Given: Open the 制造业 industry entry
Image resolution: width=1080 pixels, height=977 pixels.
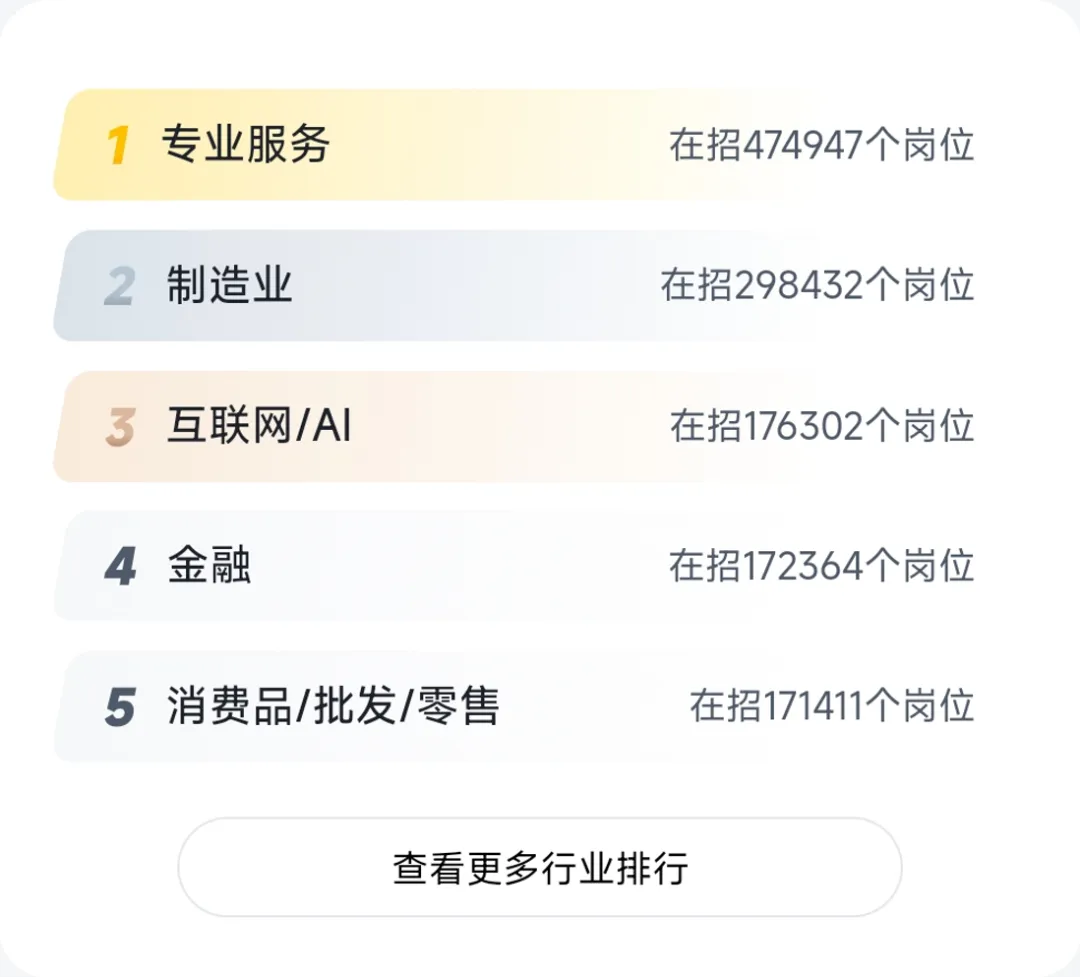Looking at the screenshot, I should [x=229, y=285].
